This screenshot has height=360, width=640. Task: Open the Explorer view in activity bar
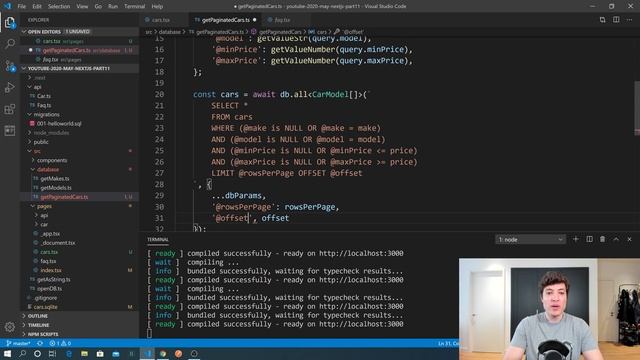[x=10, y=22]
